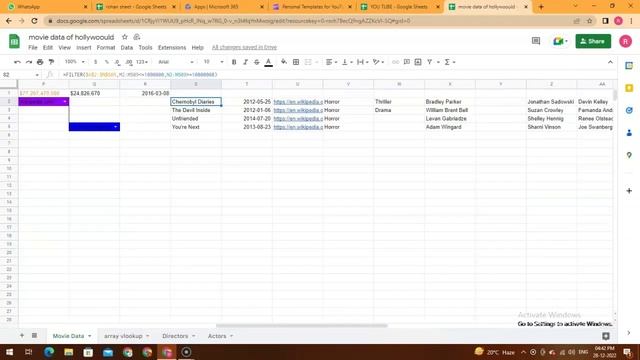The image size is (640, 360).
Task: Open the Functions sigma dropdown
Action: point(449,62)
